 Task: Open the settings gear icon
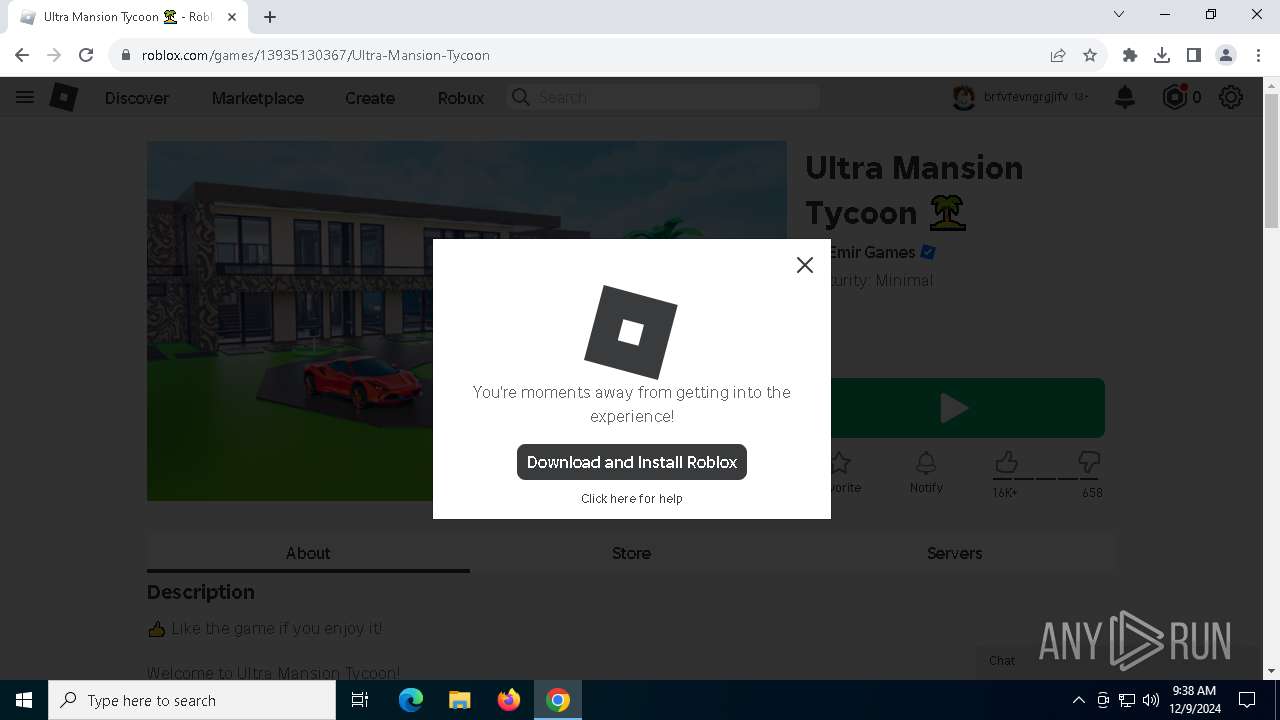click(x=1231, y=97)
